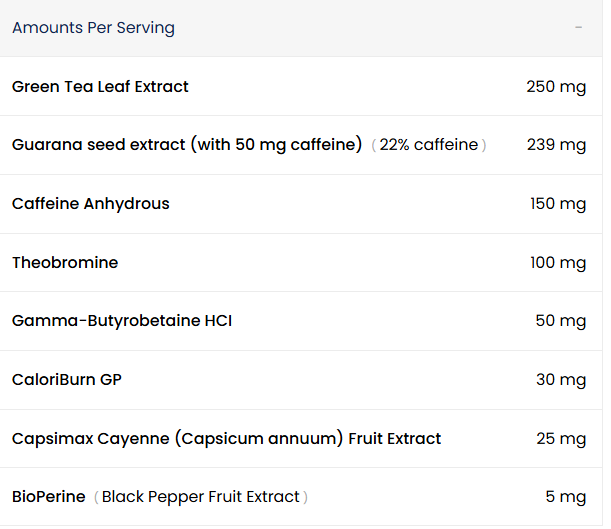Click the 239 mg amount
This screenshot has width=611, height=529.
click(556, 145)
